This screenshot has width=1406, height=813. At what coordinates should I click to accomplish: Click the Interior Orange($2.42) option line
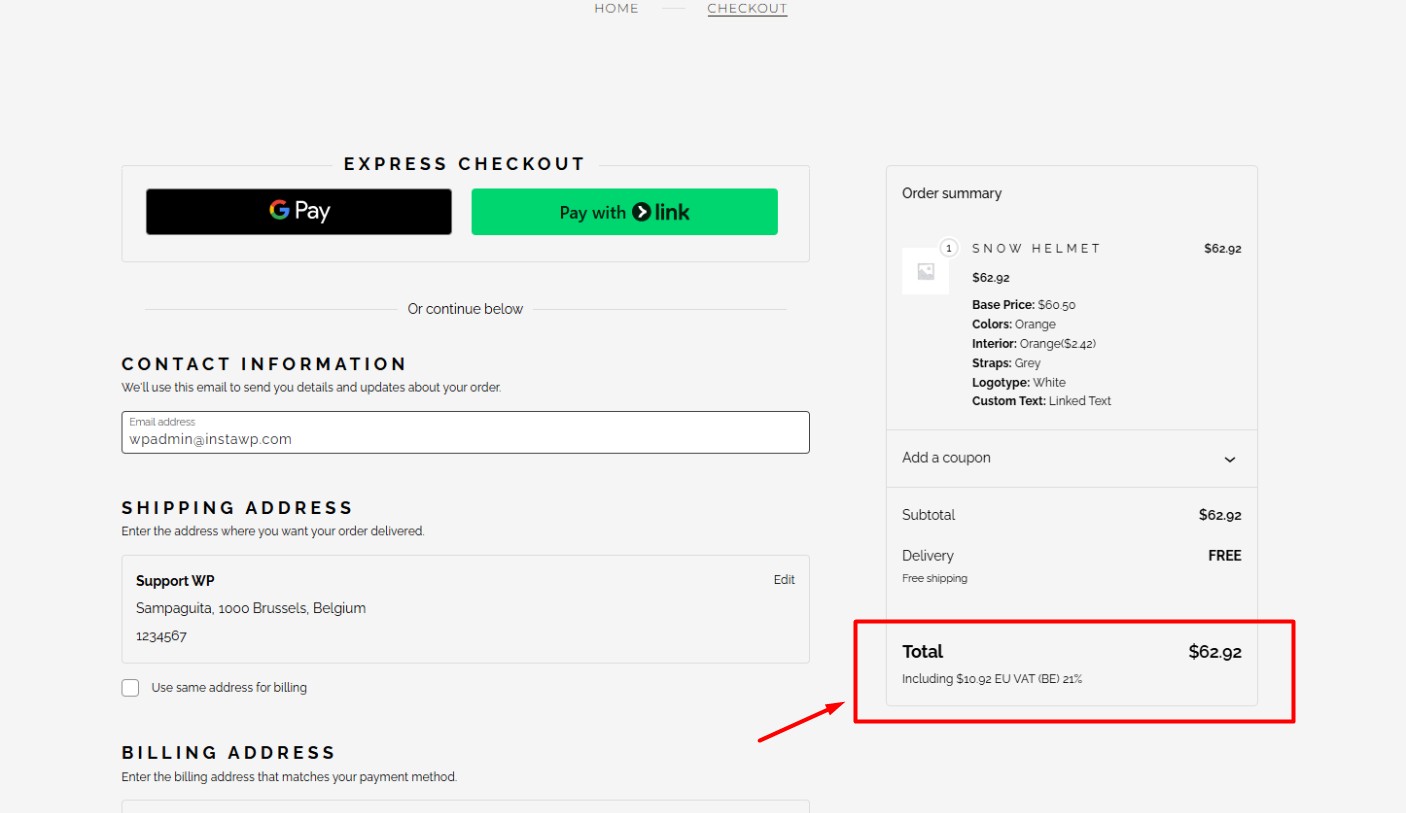point(1034,344)
